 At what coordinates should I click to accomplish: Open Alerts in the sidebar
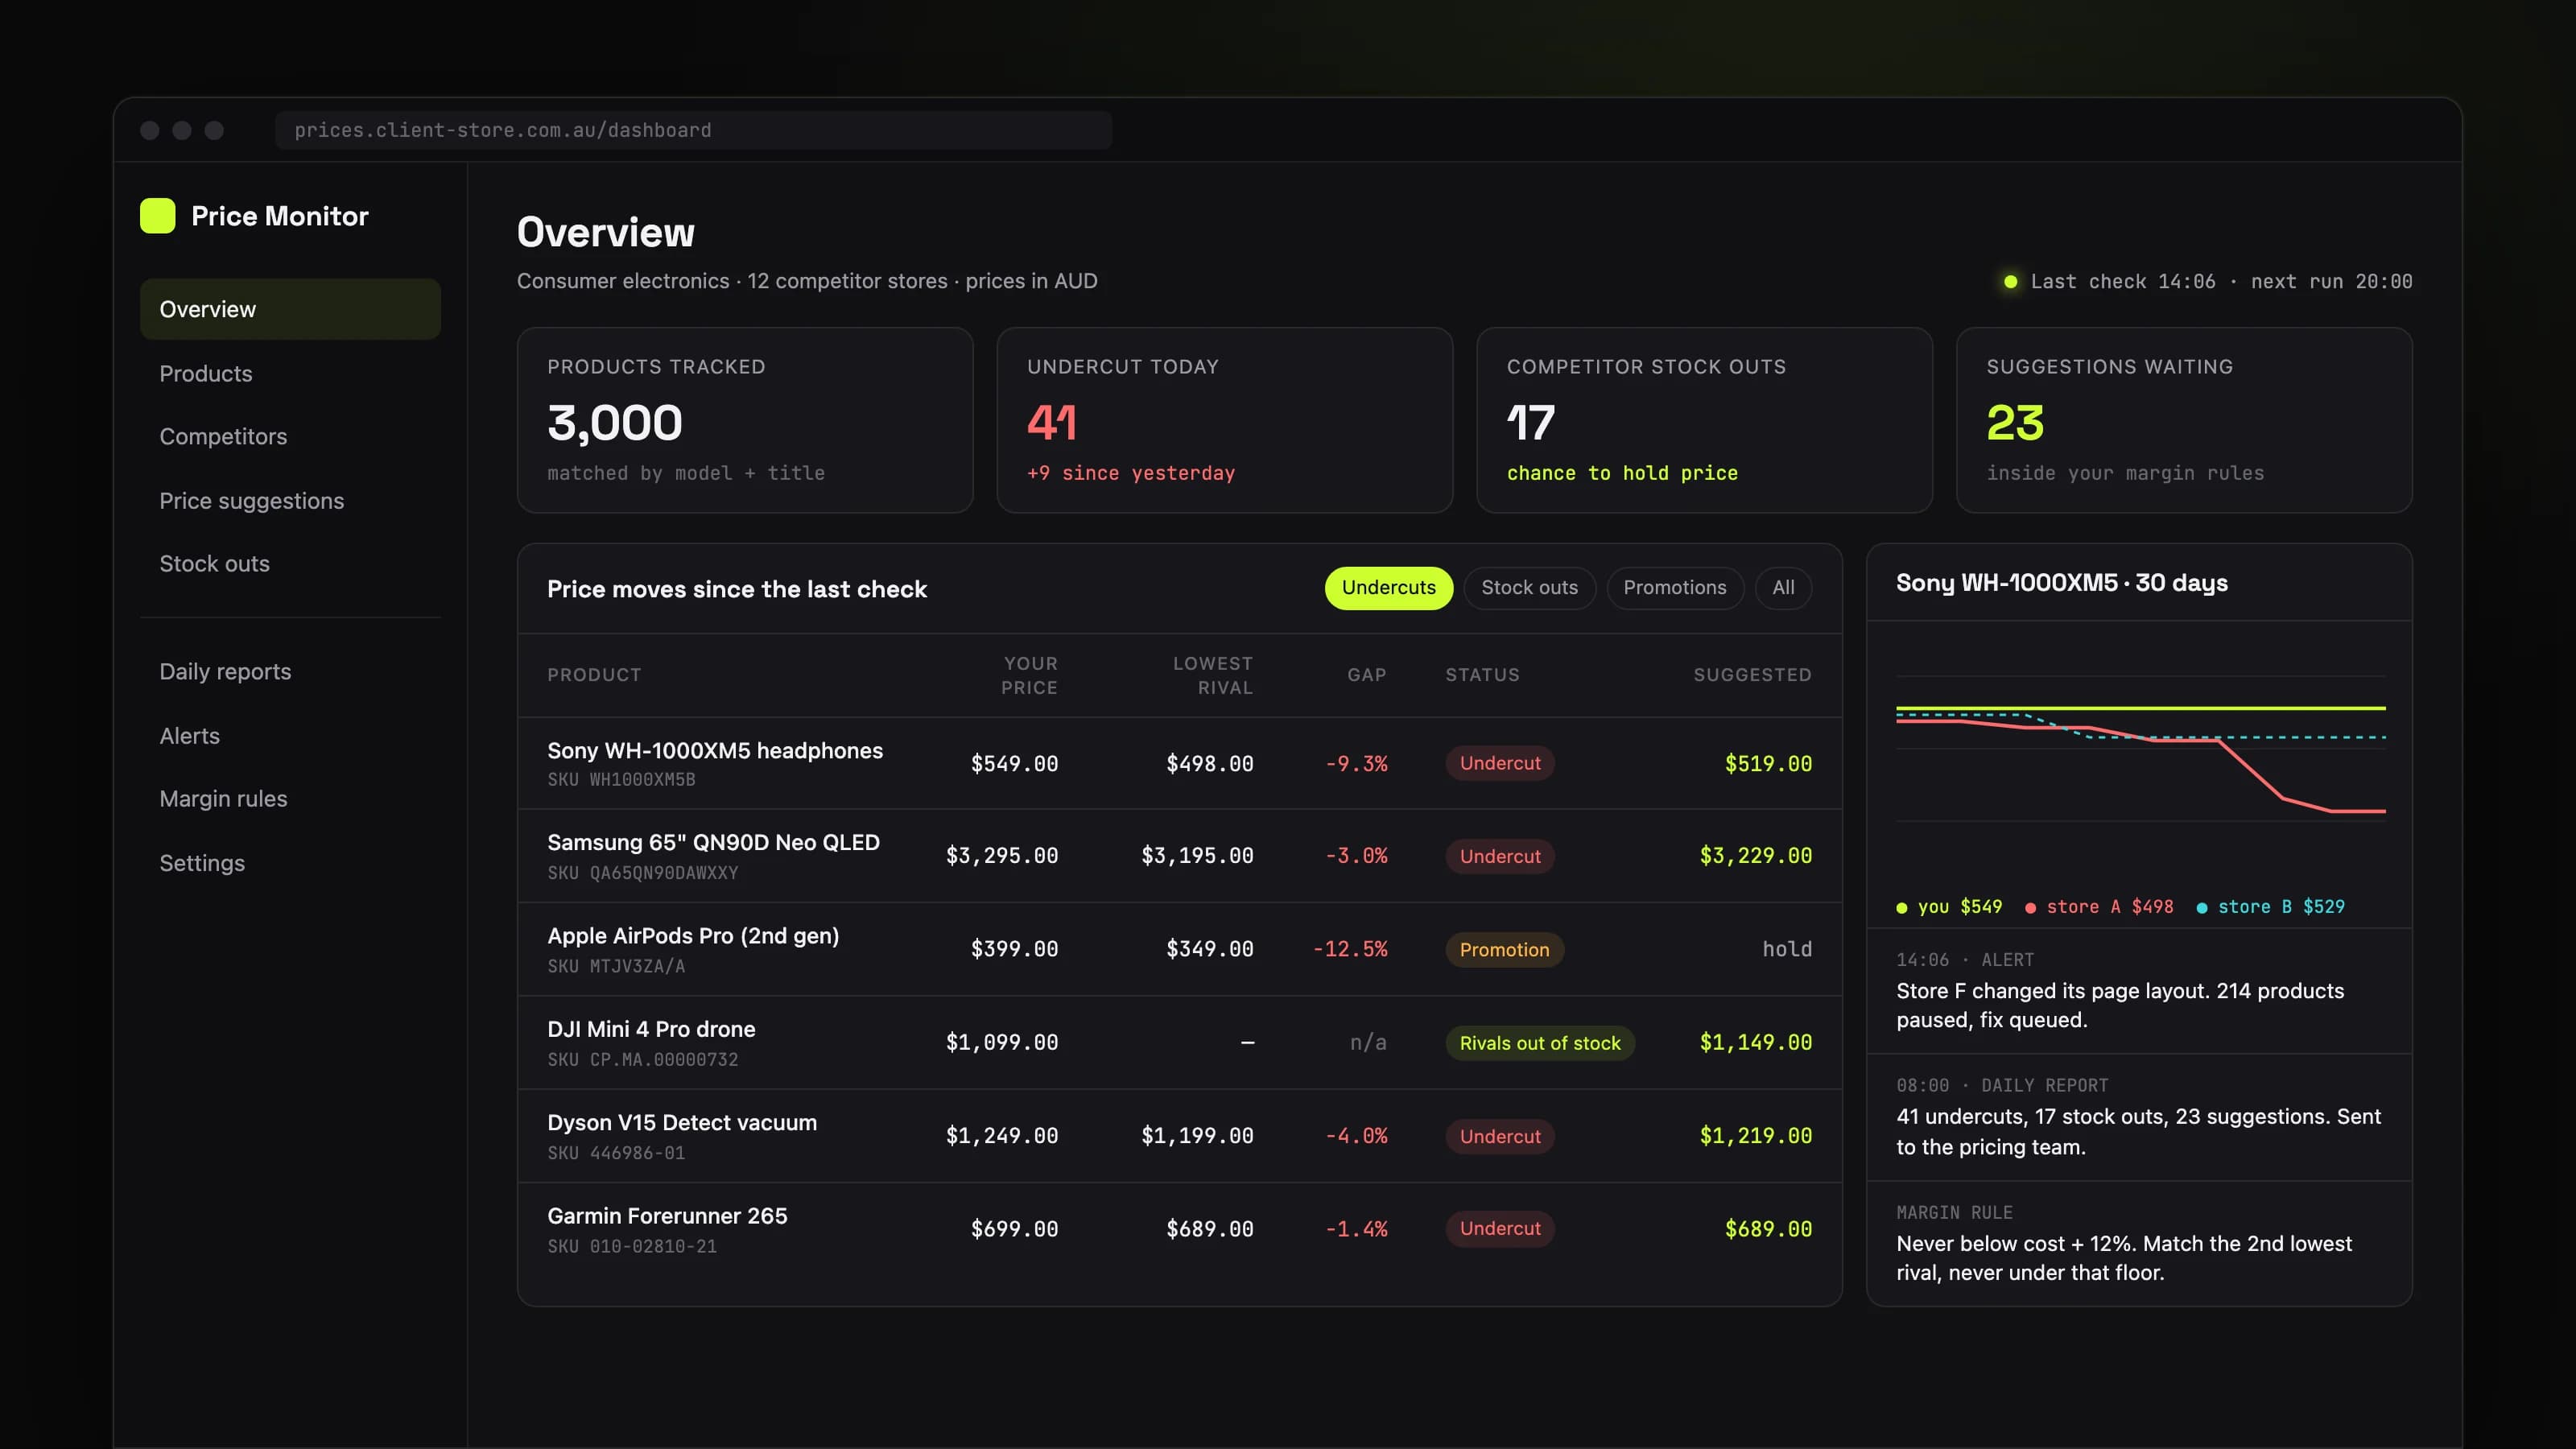290,736
